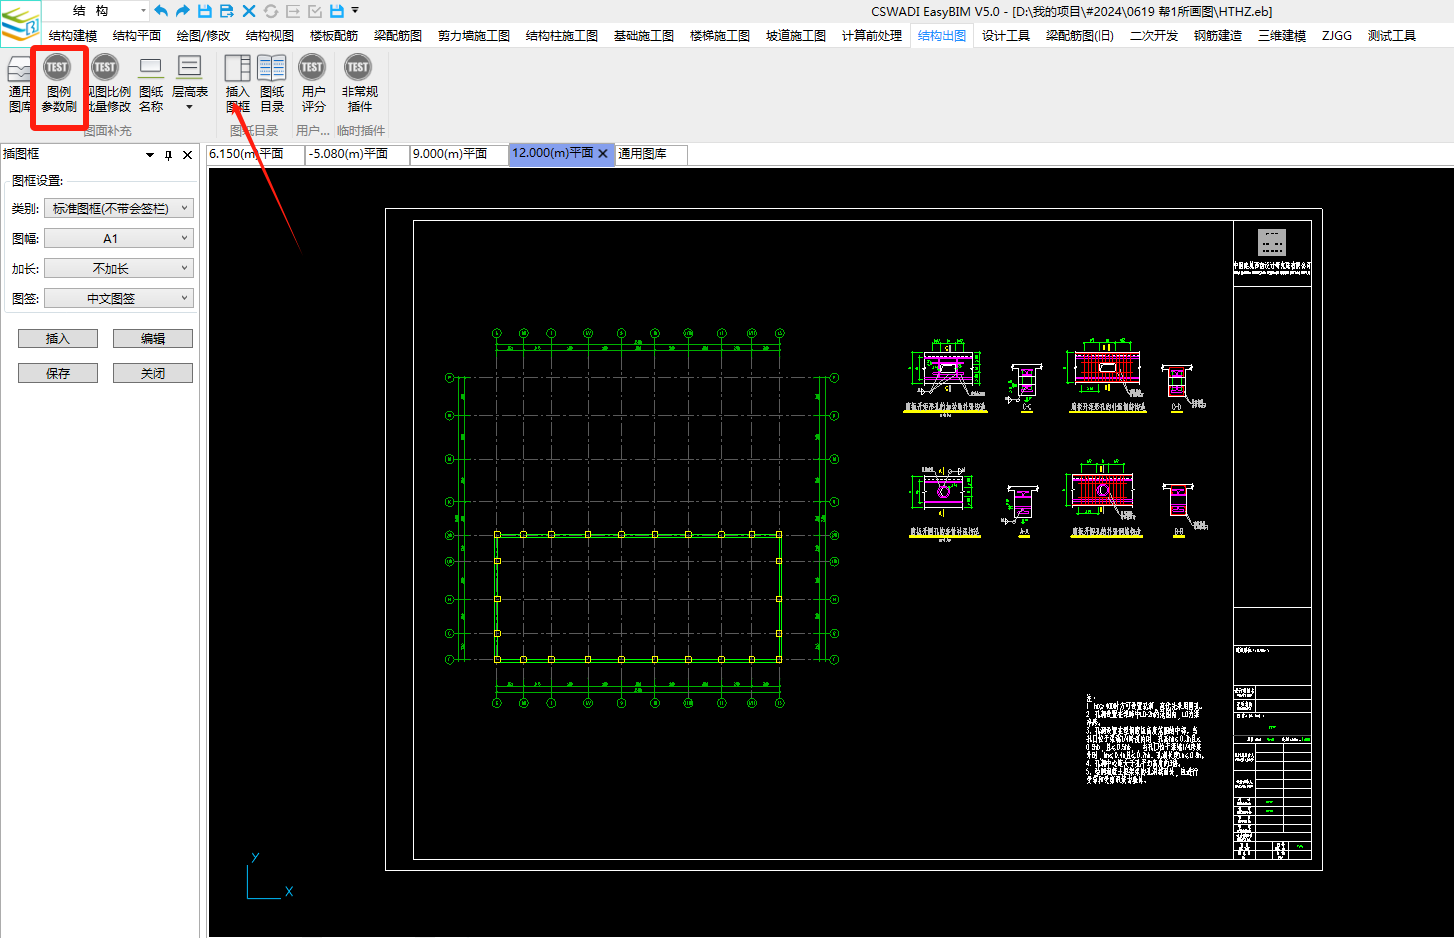Screen dimensions: 1454x938
Task: Click the 插入 button
Action: [58, 339]
